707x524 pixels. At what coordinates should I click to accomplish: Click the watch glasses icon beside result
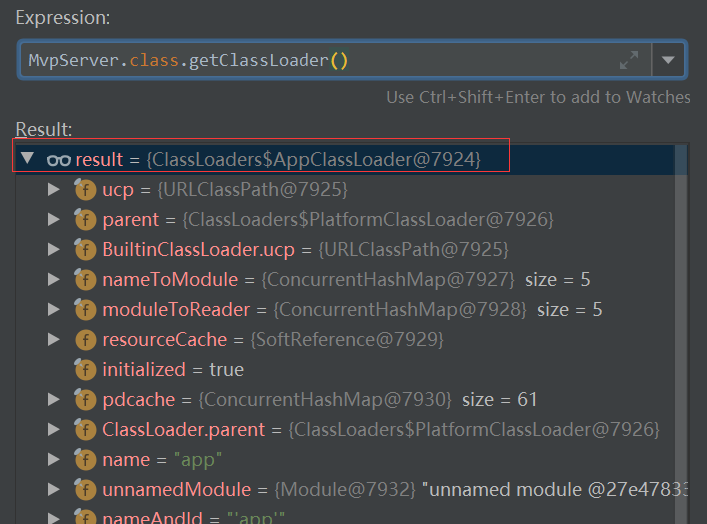click(x=58, y=159)
